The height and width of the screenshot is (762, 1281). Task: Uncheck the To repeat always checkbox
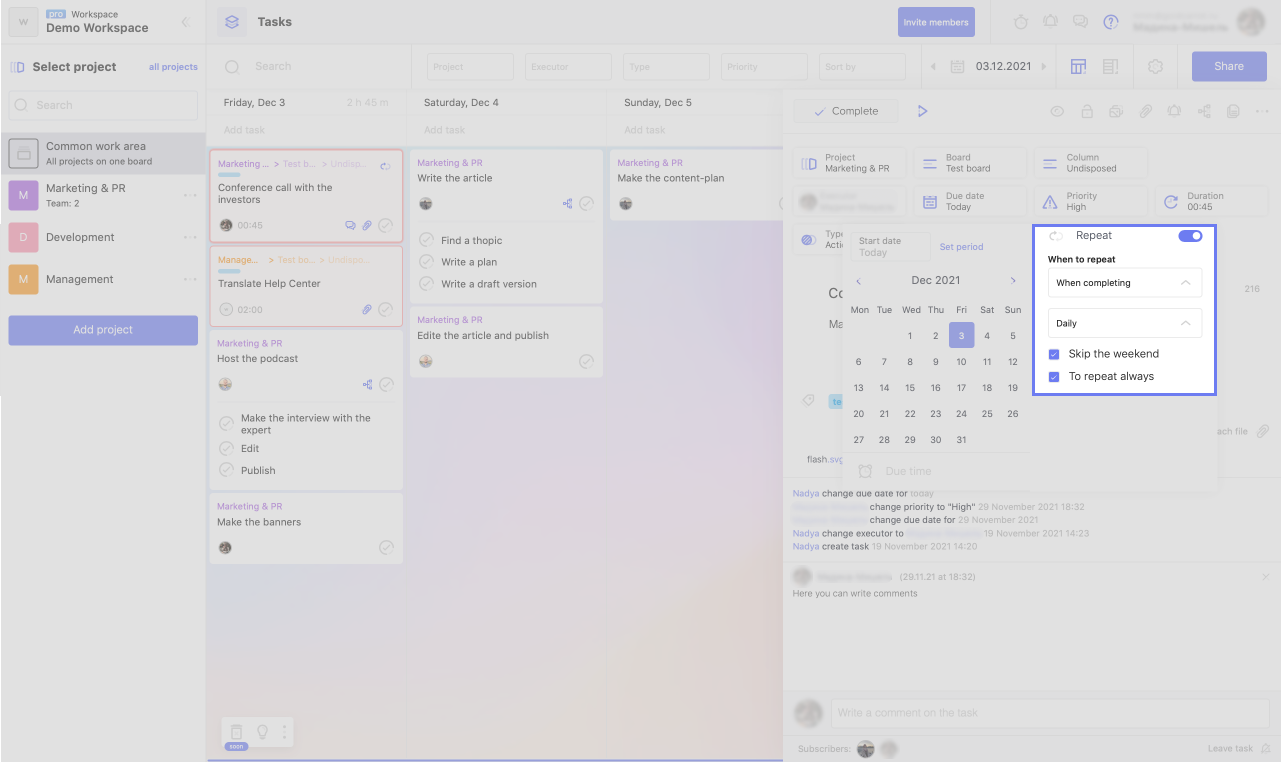pos(1054,377)
